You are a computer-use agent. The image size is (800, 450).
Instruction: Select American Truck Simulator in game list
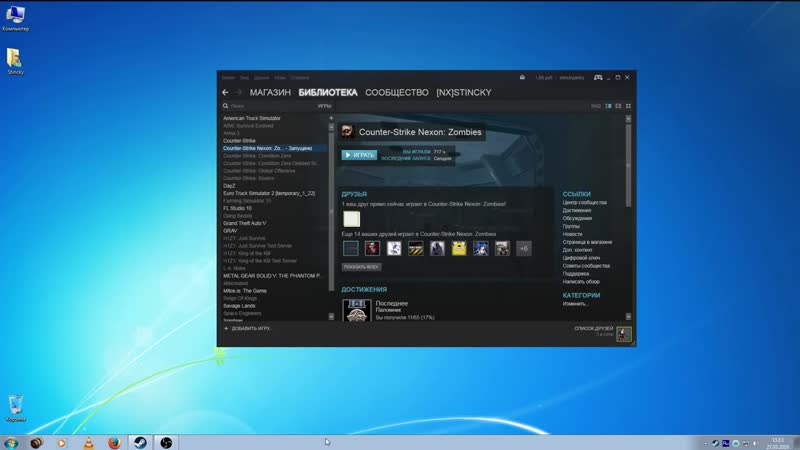(252, 118)
